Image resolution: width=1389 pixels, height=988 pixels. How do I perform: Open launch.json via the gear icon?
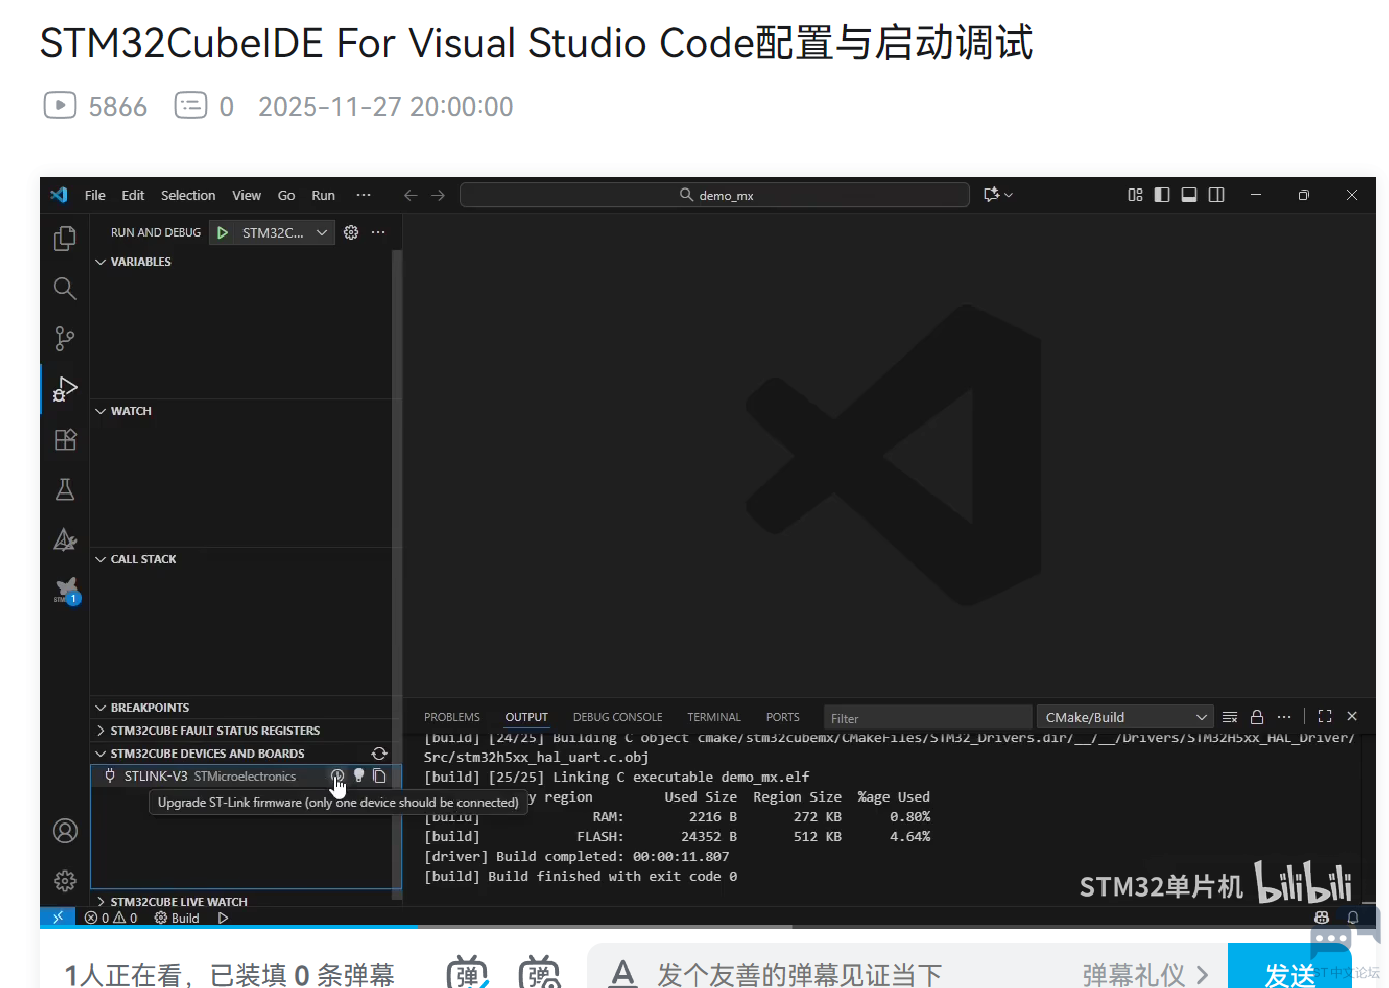point(351,233)
